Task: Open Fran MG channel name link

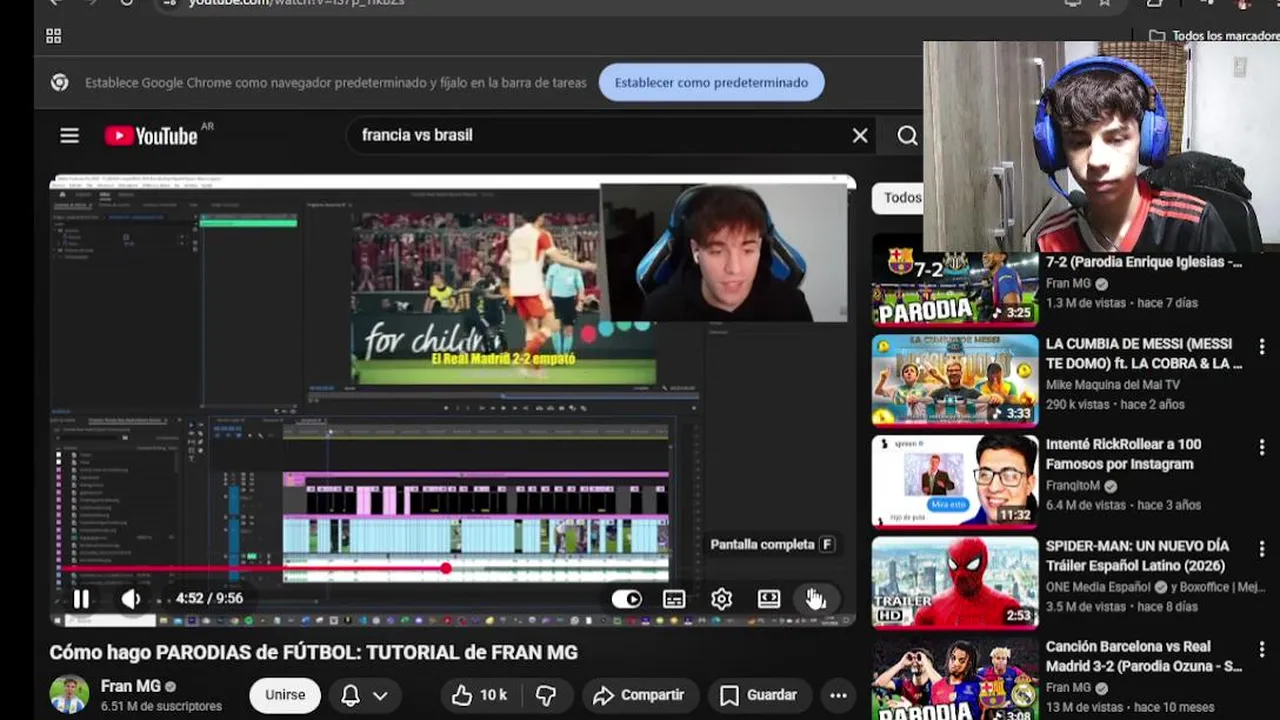Action: coord(131,686)
